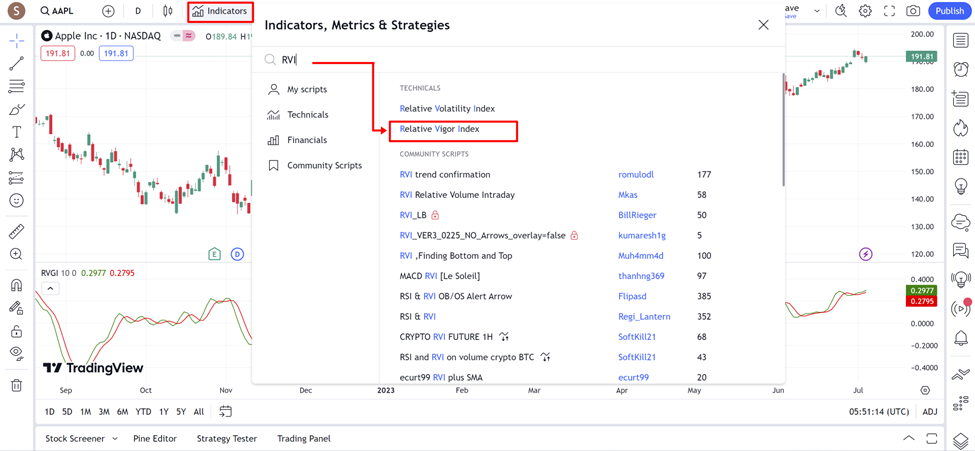Open the candlestick chart style selector

pyautogui.click(x=167, y=11)
